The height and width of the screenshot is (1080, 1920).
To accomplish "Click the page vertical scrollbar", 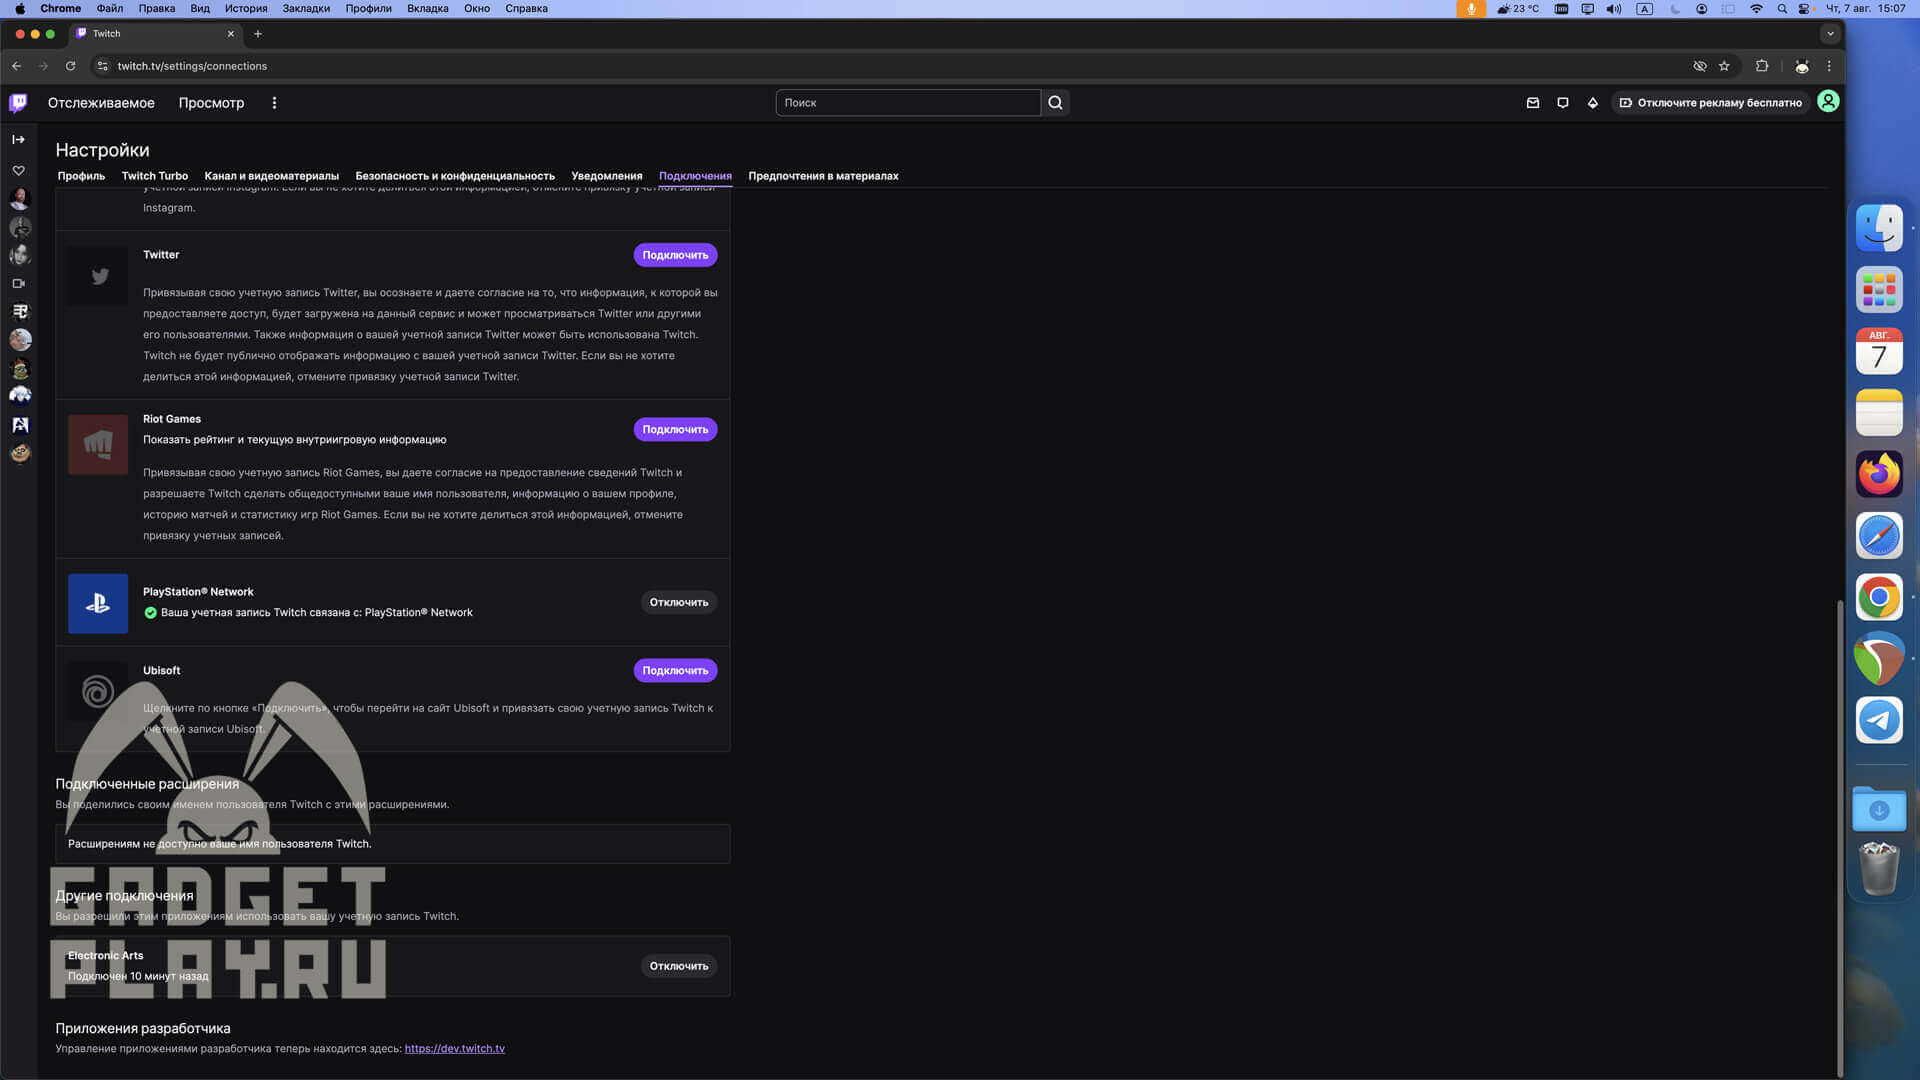I will (x=1839, y=838).
